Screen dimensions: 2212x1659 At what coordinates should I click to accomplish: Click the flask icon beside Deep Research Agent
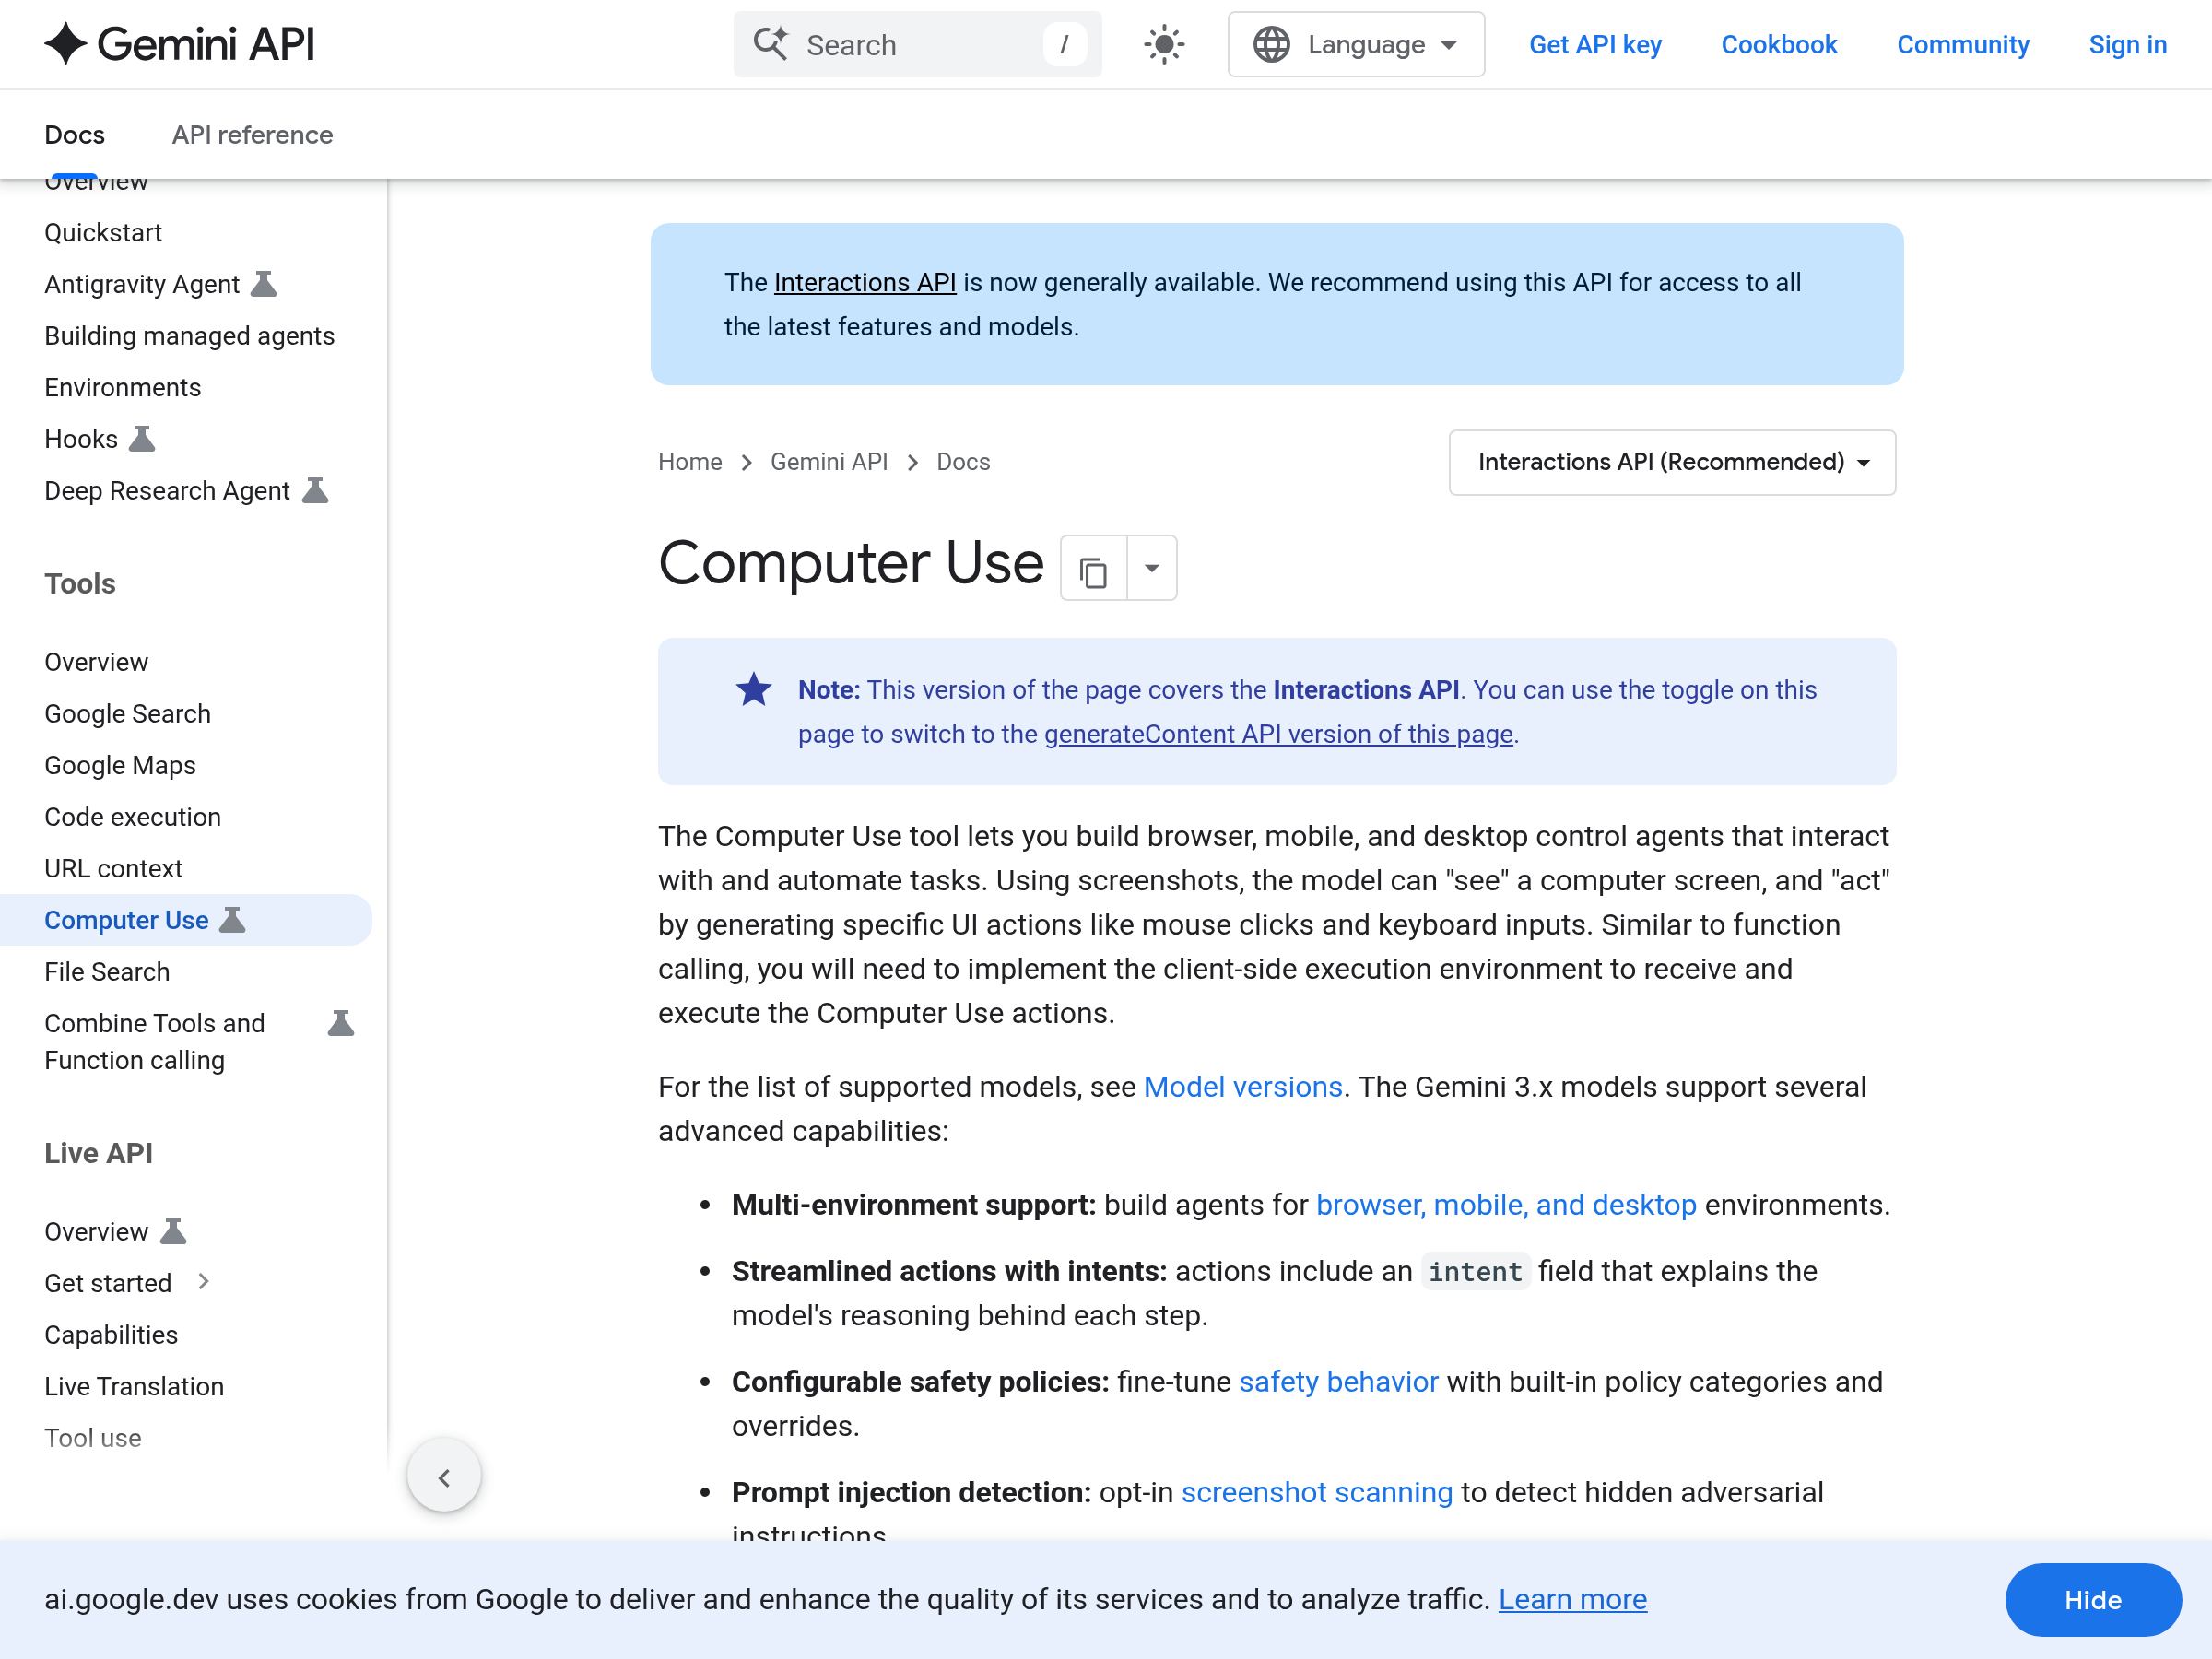[315, 490]
